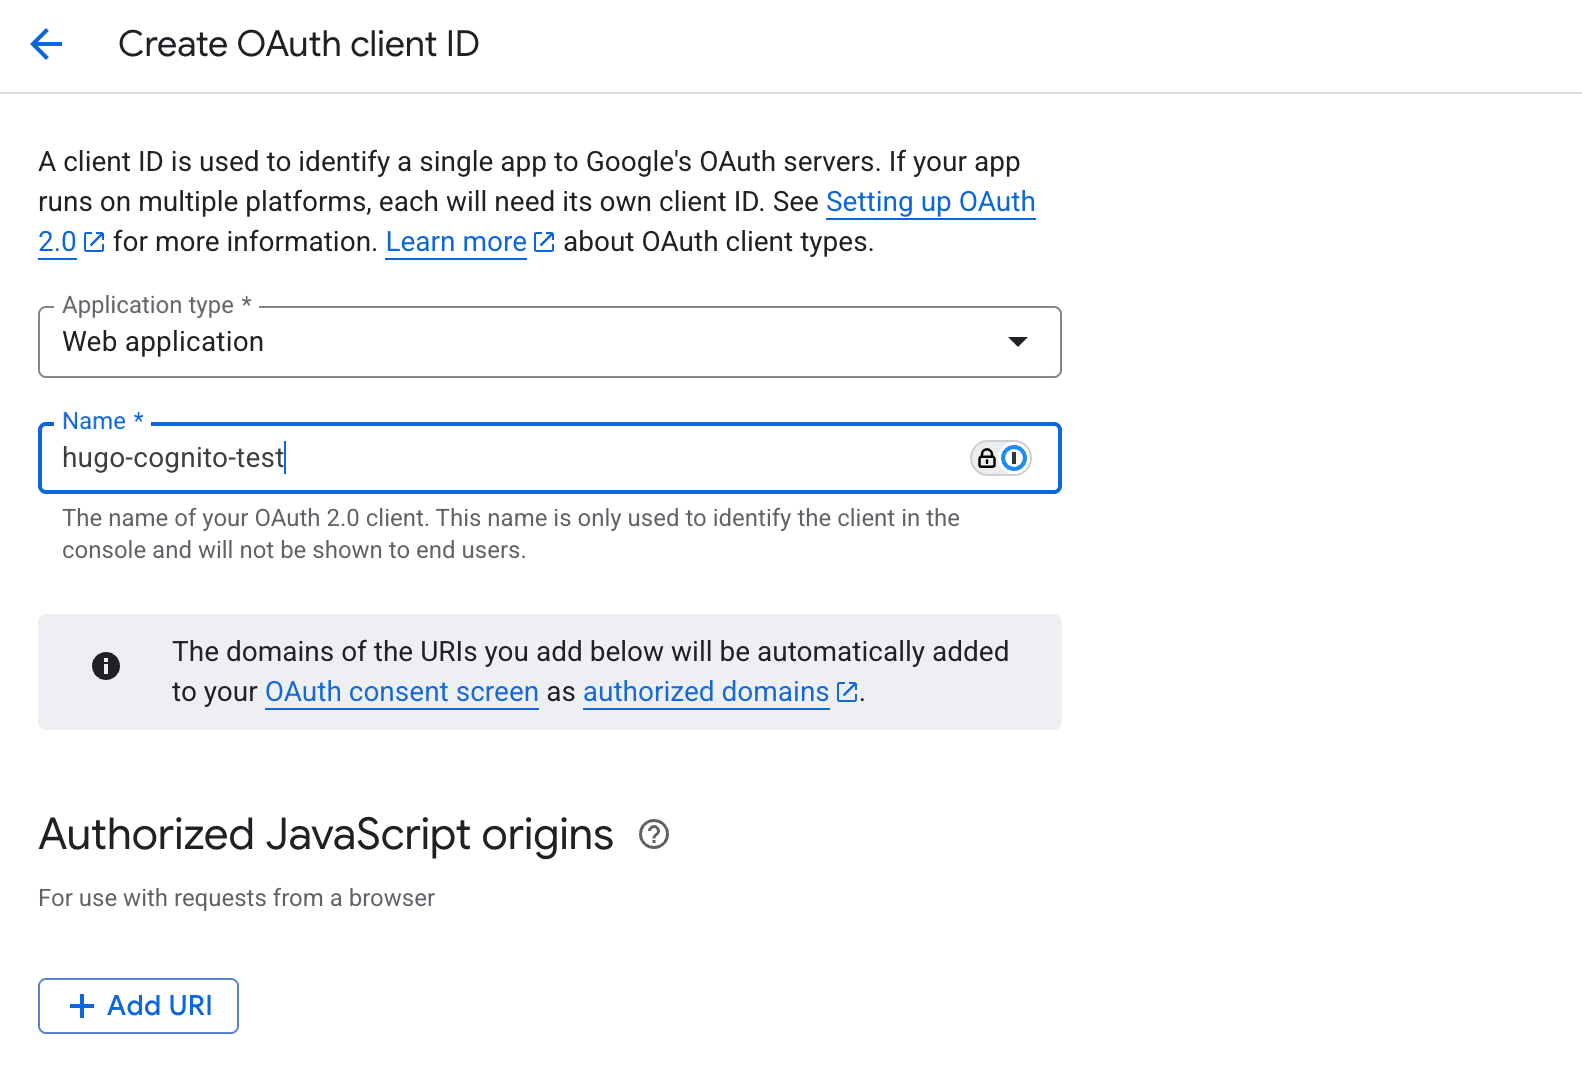Open the "Setting up OAuth" link
1582x1066 pixels.
click(929, 202)
